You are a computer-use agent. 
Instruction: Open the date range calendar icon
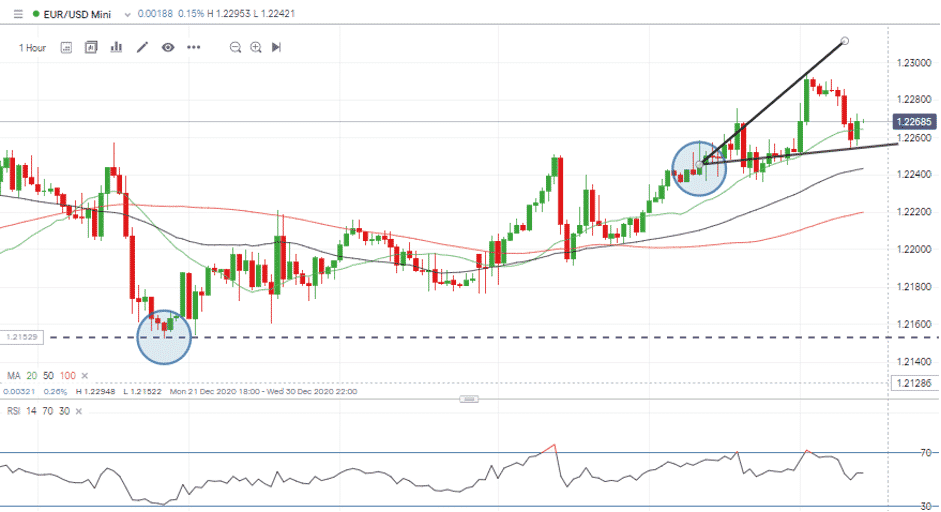pyautogui.click(x=67, y=47)
